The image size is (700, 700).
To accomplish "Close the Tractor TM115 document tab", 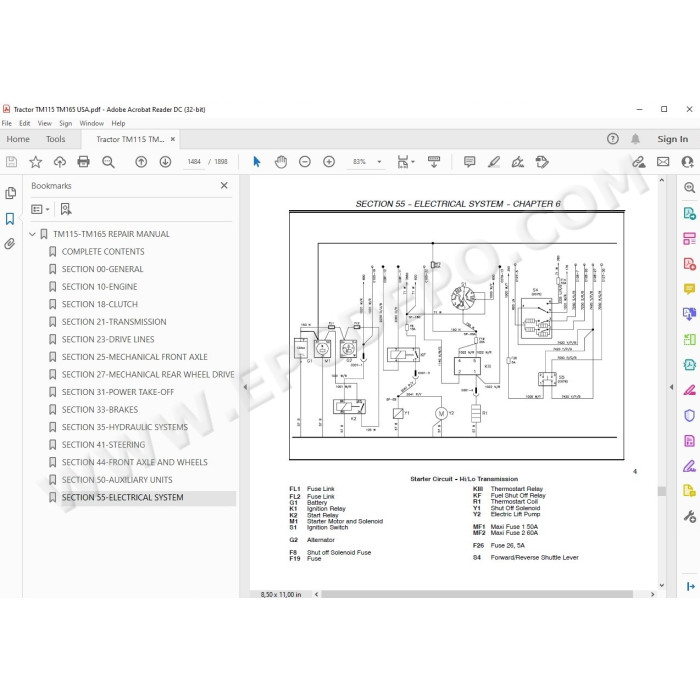I will 173,139.
